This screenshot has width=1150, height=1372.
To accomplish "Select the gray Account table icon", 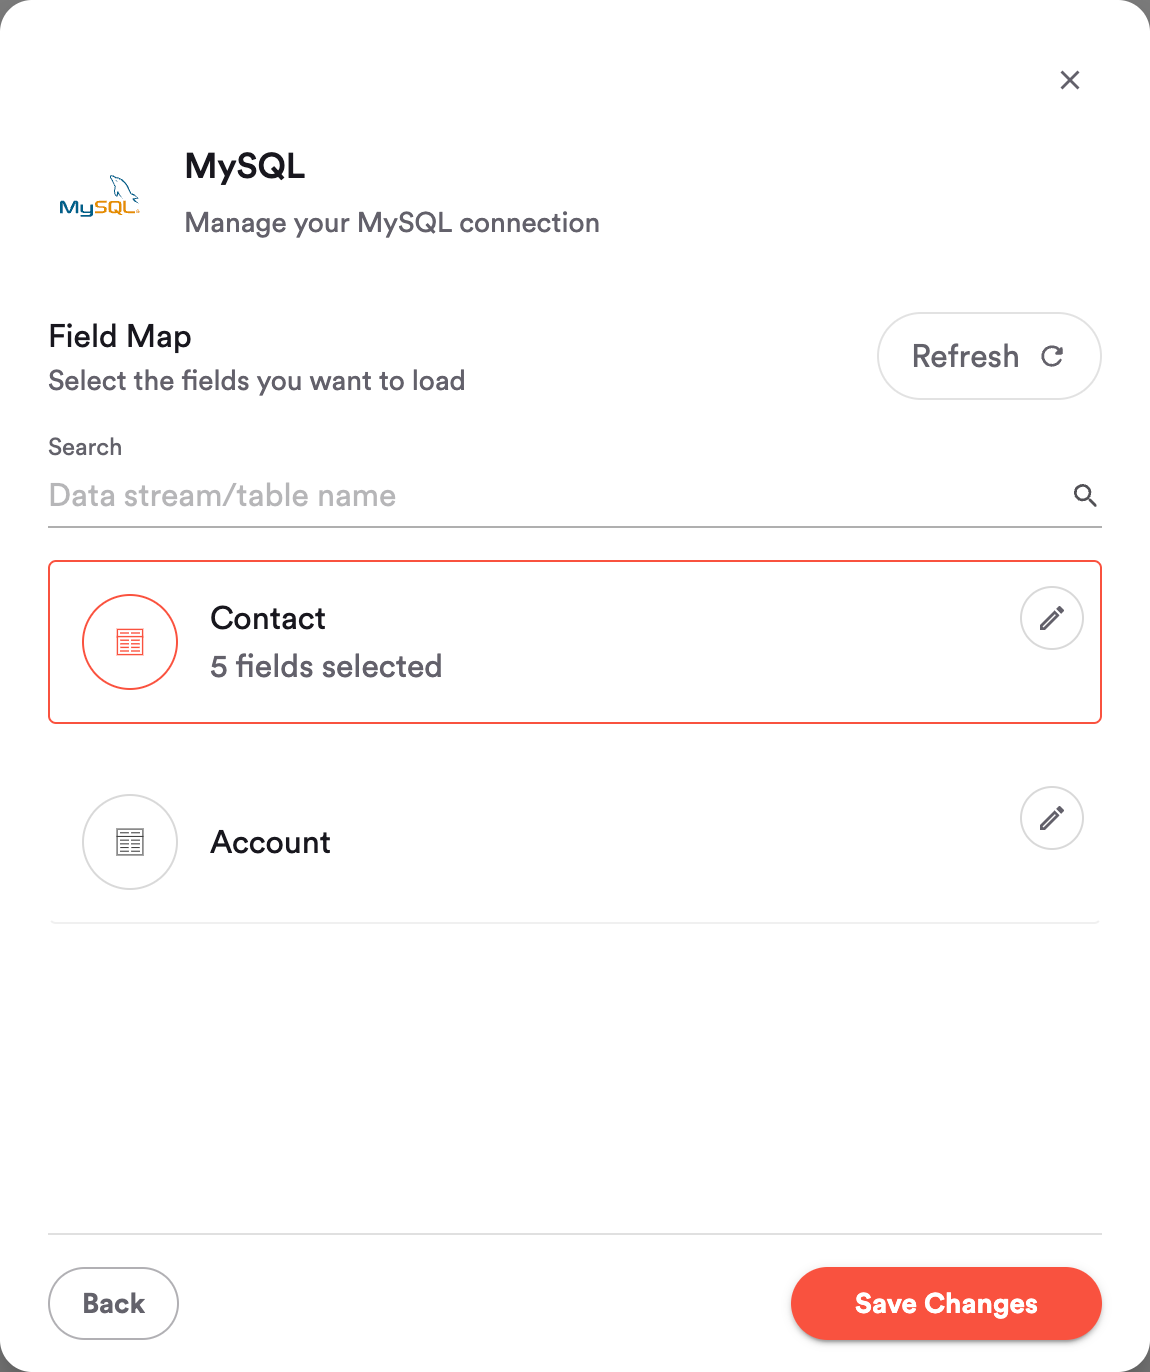I will point(130,842).
